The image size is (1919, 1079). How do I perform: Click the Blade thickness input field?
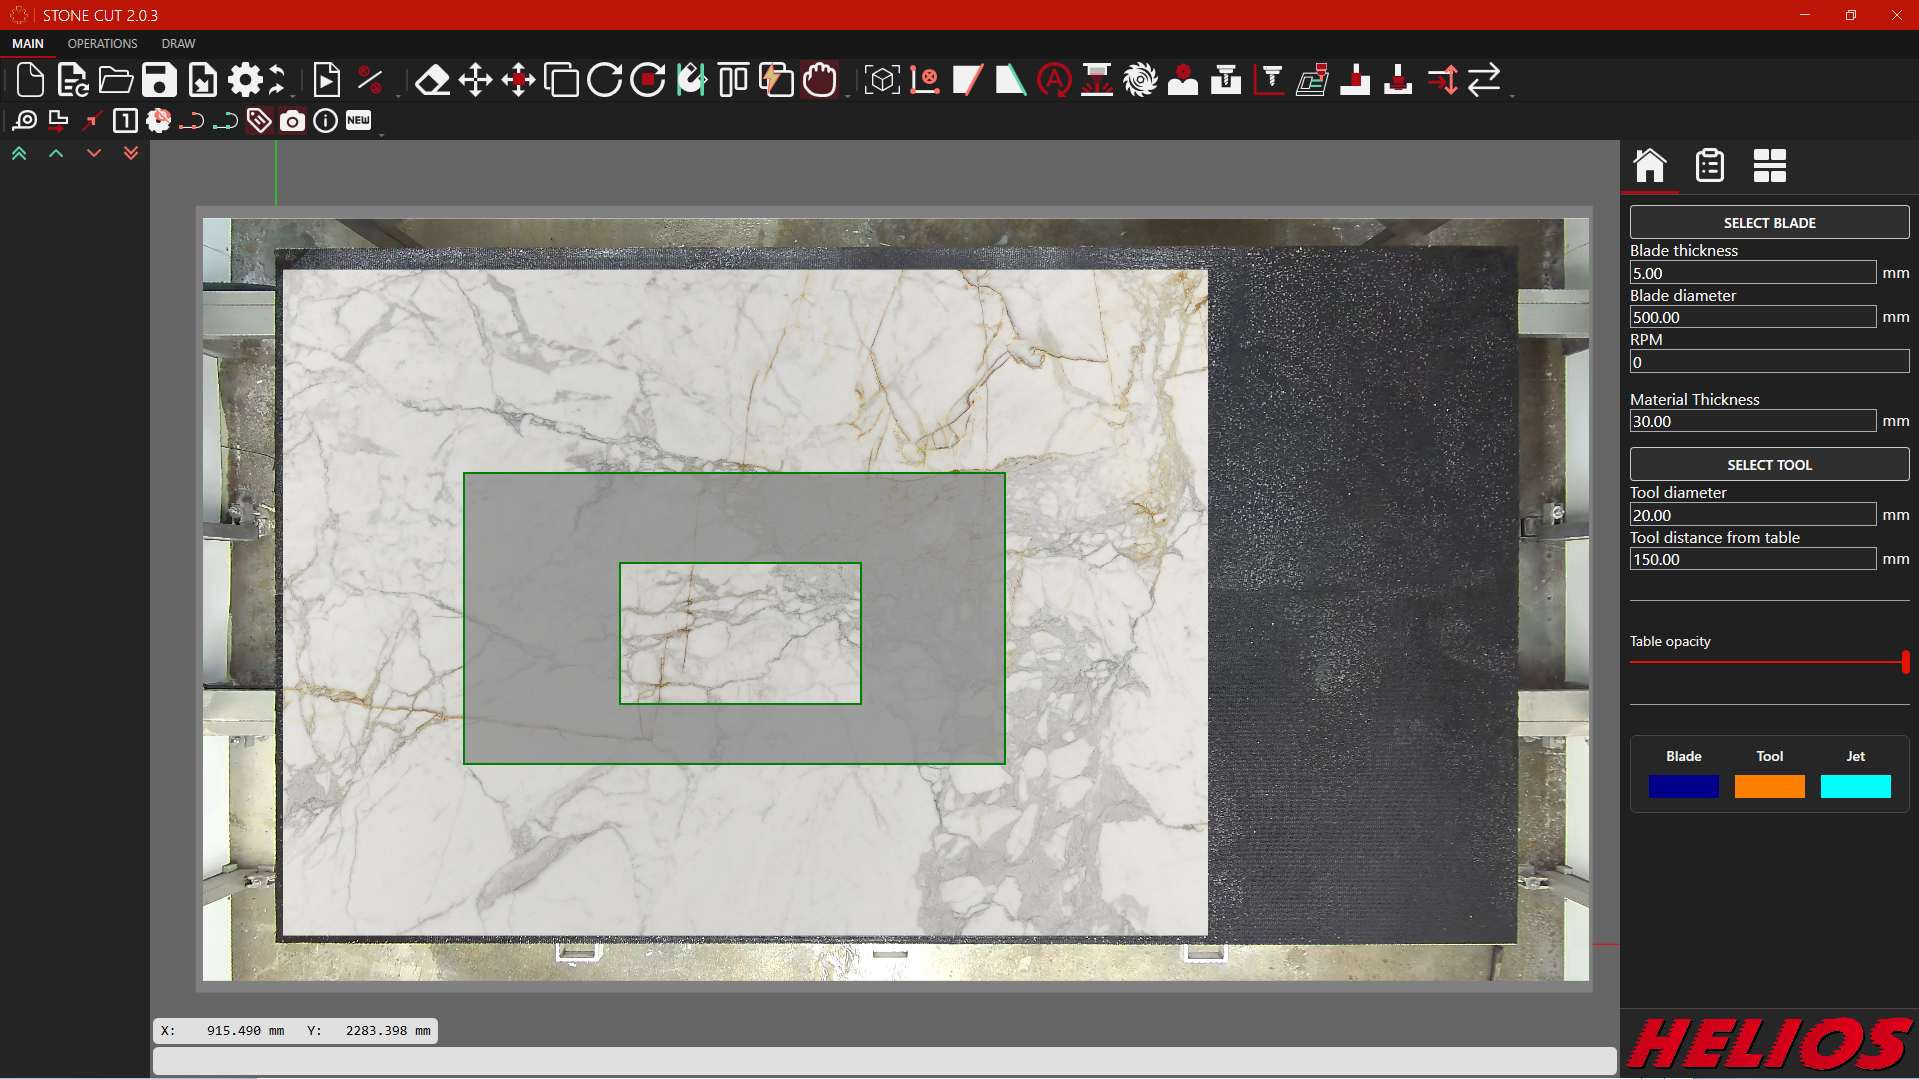pyautogui.click(x=1752, y=272)
